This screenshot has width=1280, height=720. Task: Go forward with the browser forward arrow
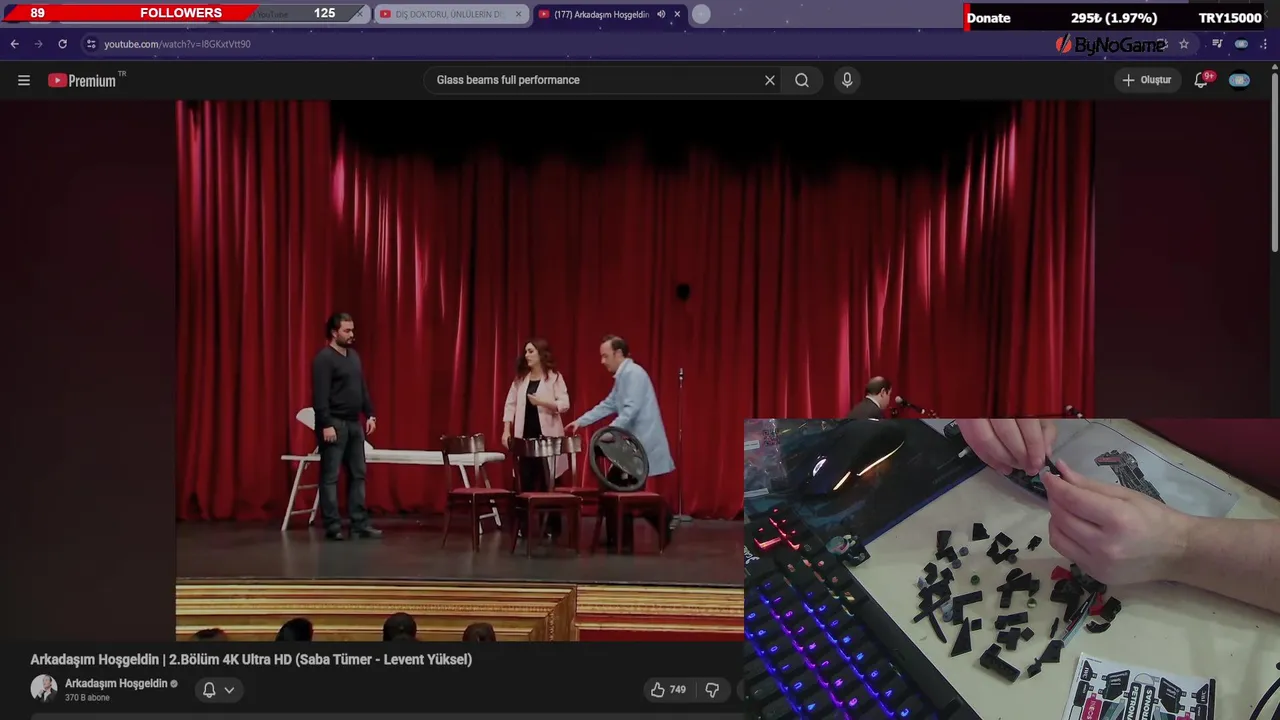point(38,44)
